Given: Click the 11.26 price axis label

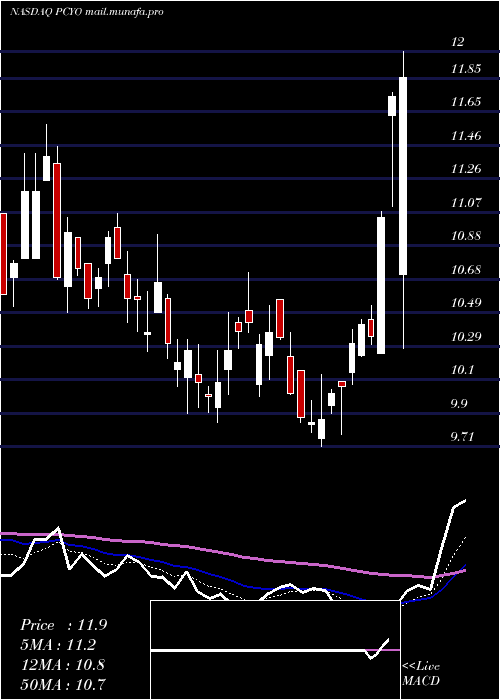Looking at the screenshot, I should [466, 169].
